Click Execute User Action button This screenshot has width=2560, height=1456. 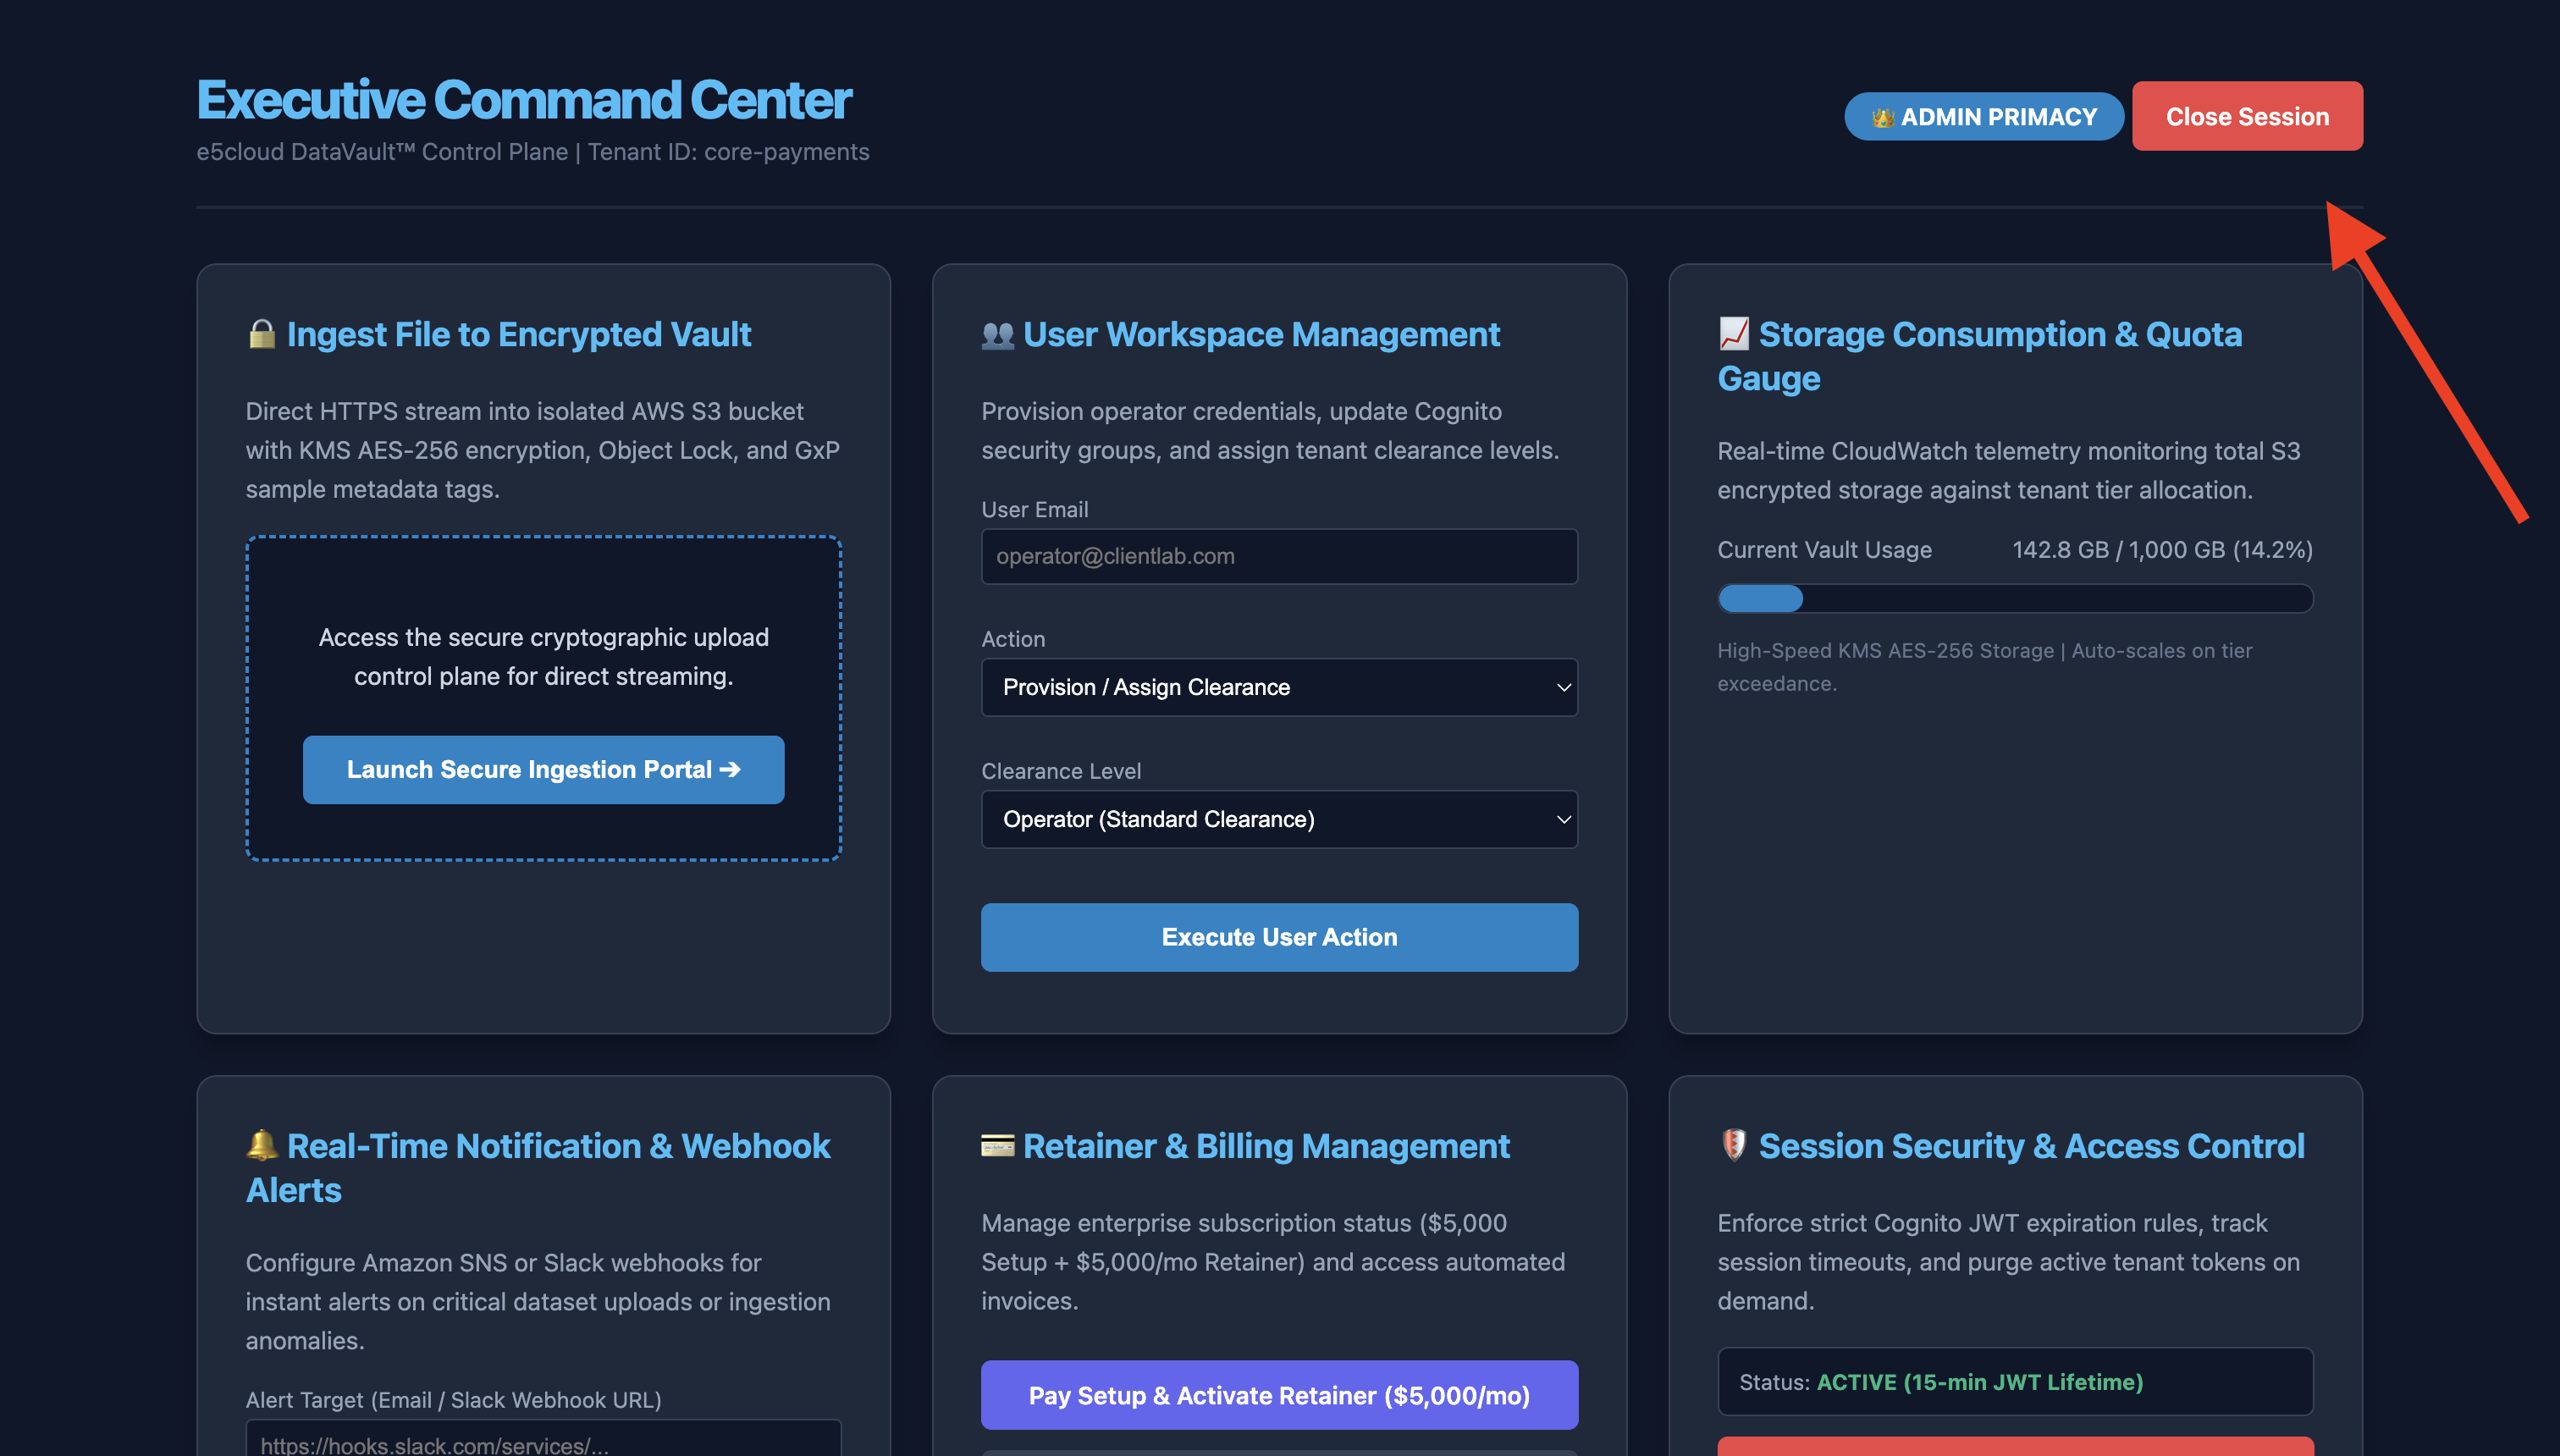tap(1279, 937)
